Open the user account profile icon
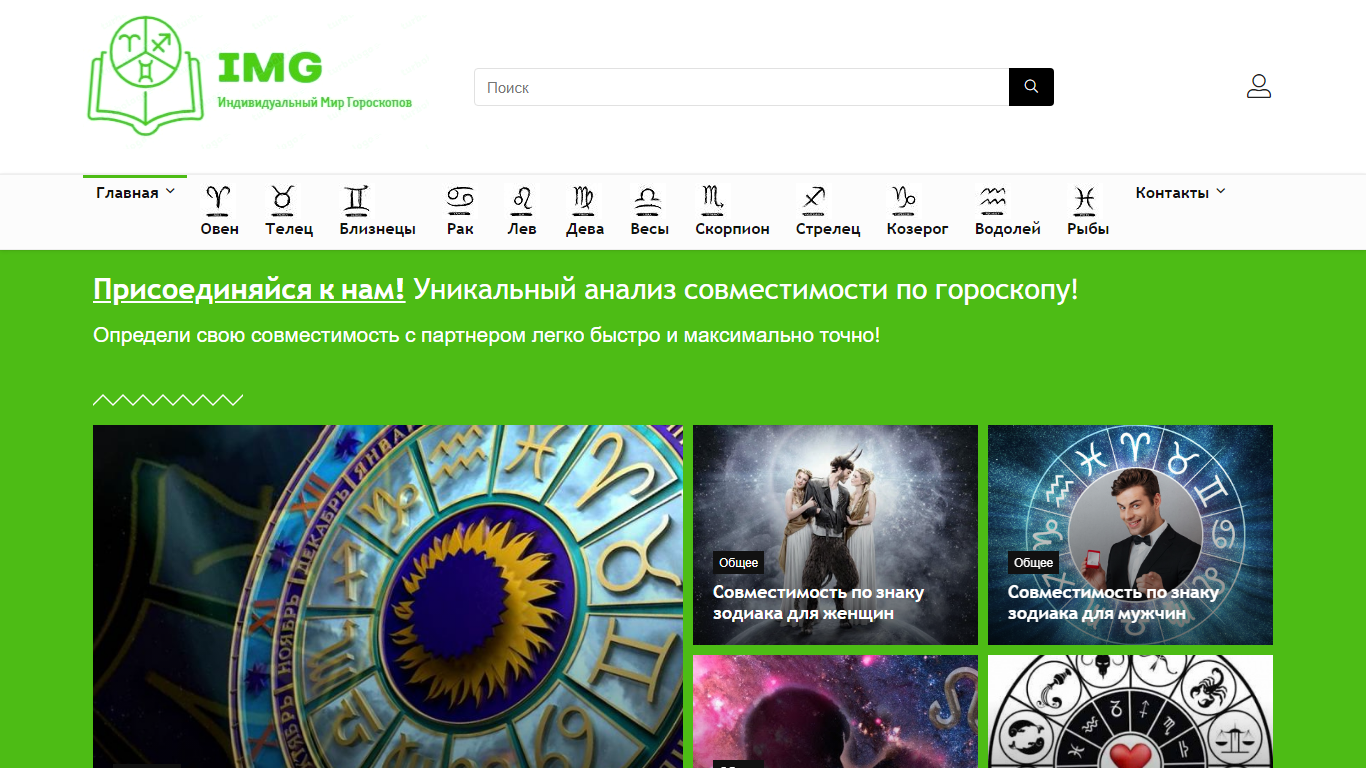This screenshot has height=768, width=1366. [x=1259, y=86]
